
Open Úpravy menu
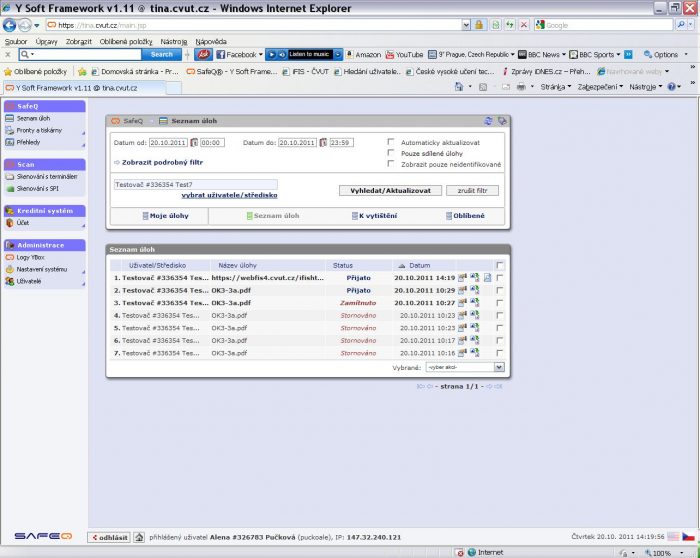pyautogui.click(x=46, y=42)
